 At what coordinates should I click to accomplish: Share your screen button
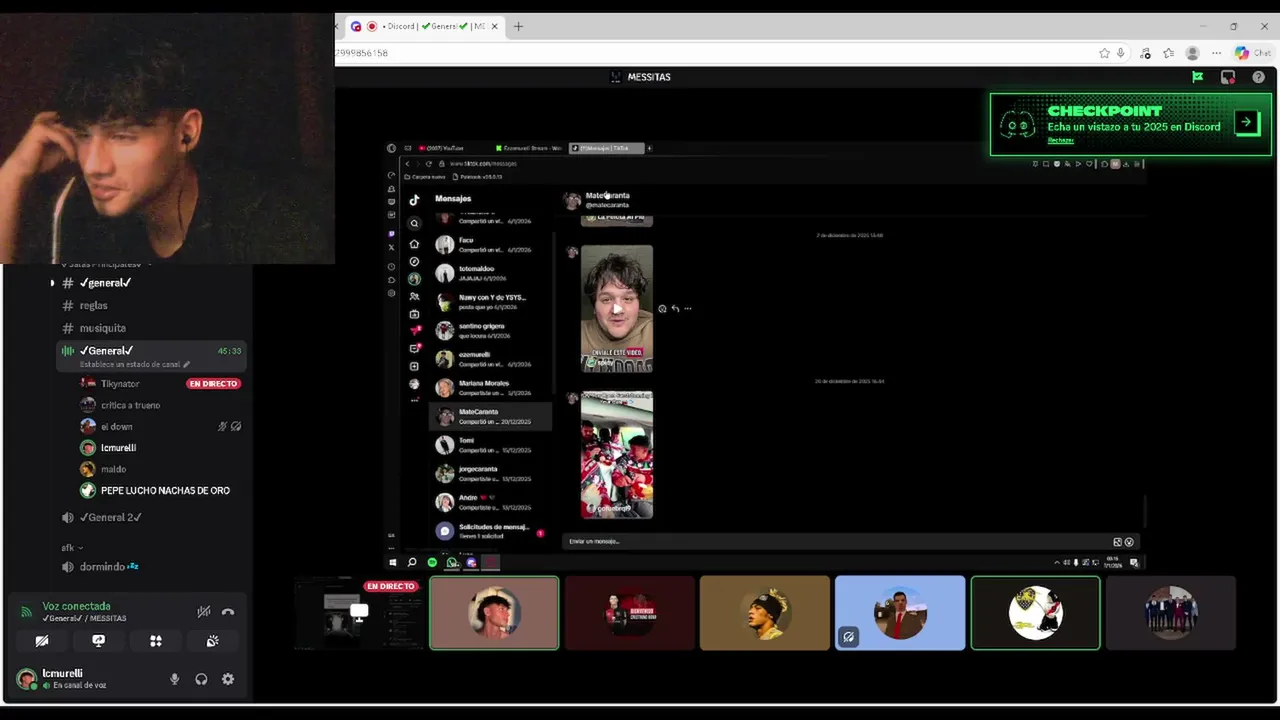(x=98, y=641)
